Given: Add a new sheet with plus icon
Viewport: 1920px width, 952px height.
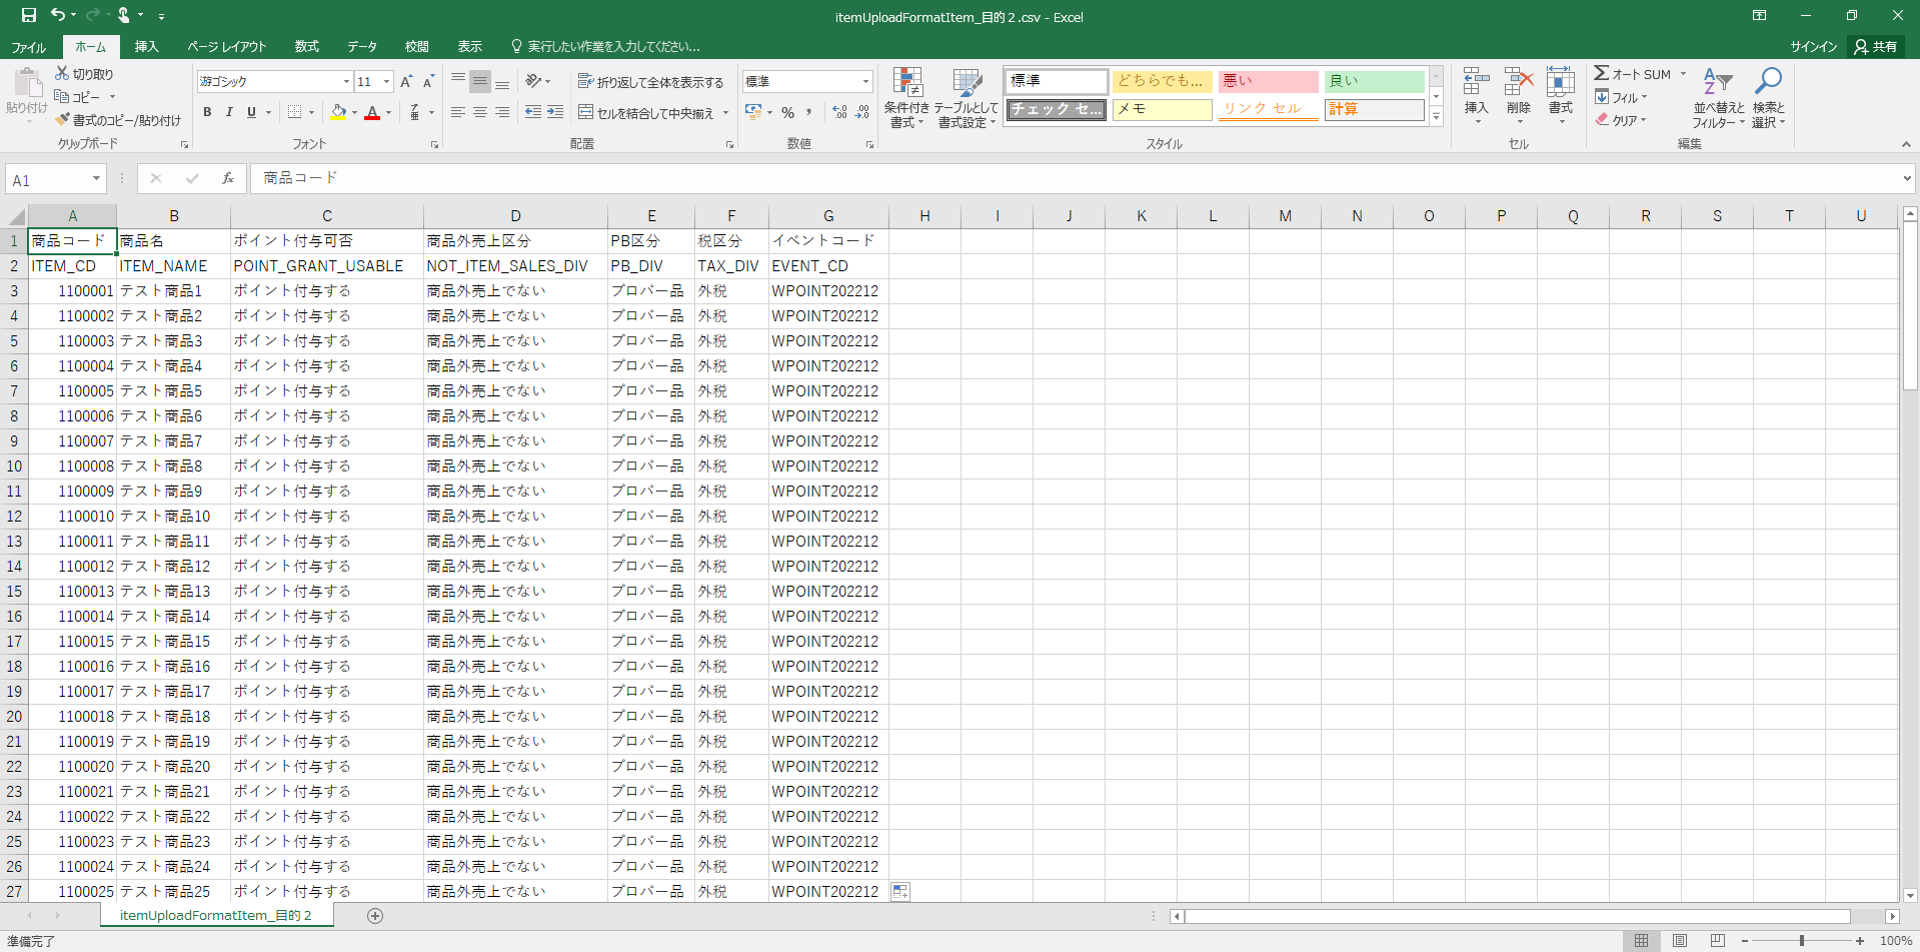Looking at the screenshot, I should [375, 916].
